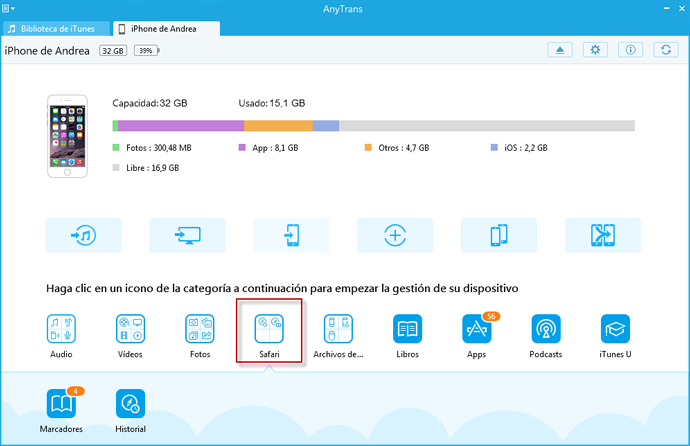This screenshot has height=446, width=690.
Task: Open the Podcasts category icon
Action: [546, 329]
